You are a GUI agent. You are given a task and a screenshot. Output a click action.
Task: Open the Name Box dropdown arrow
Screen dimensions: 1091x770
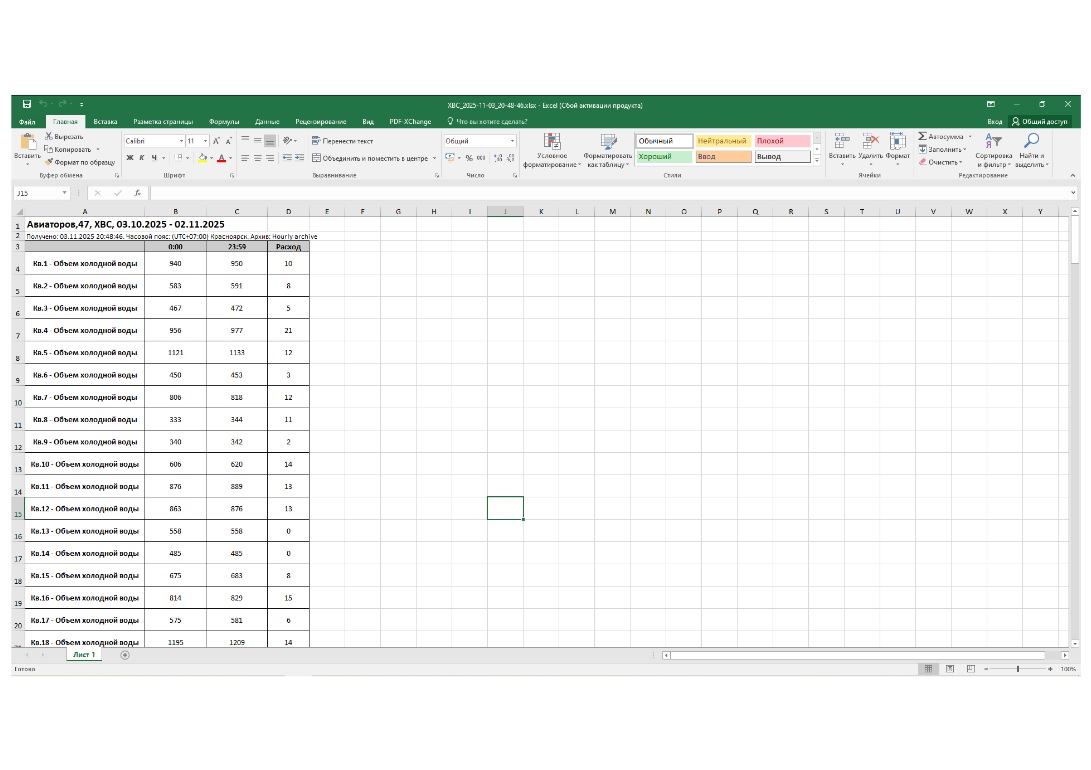click(65, 193)
